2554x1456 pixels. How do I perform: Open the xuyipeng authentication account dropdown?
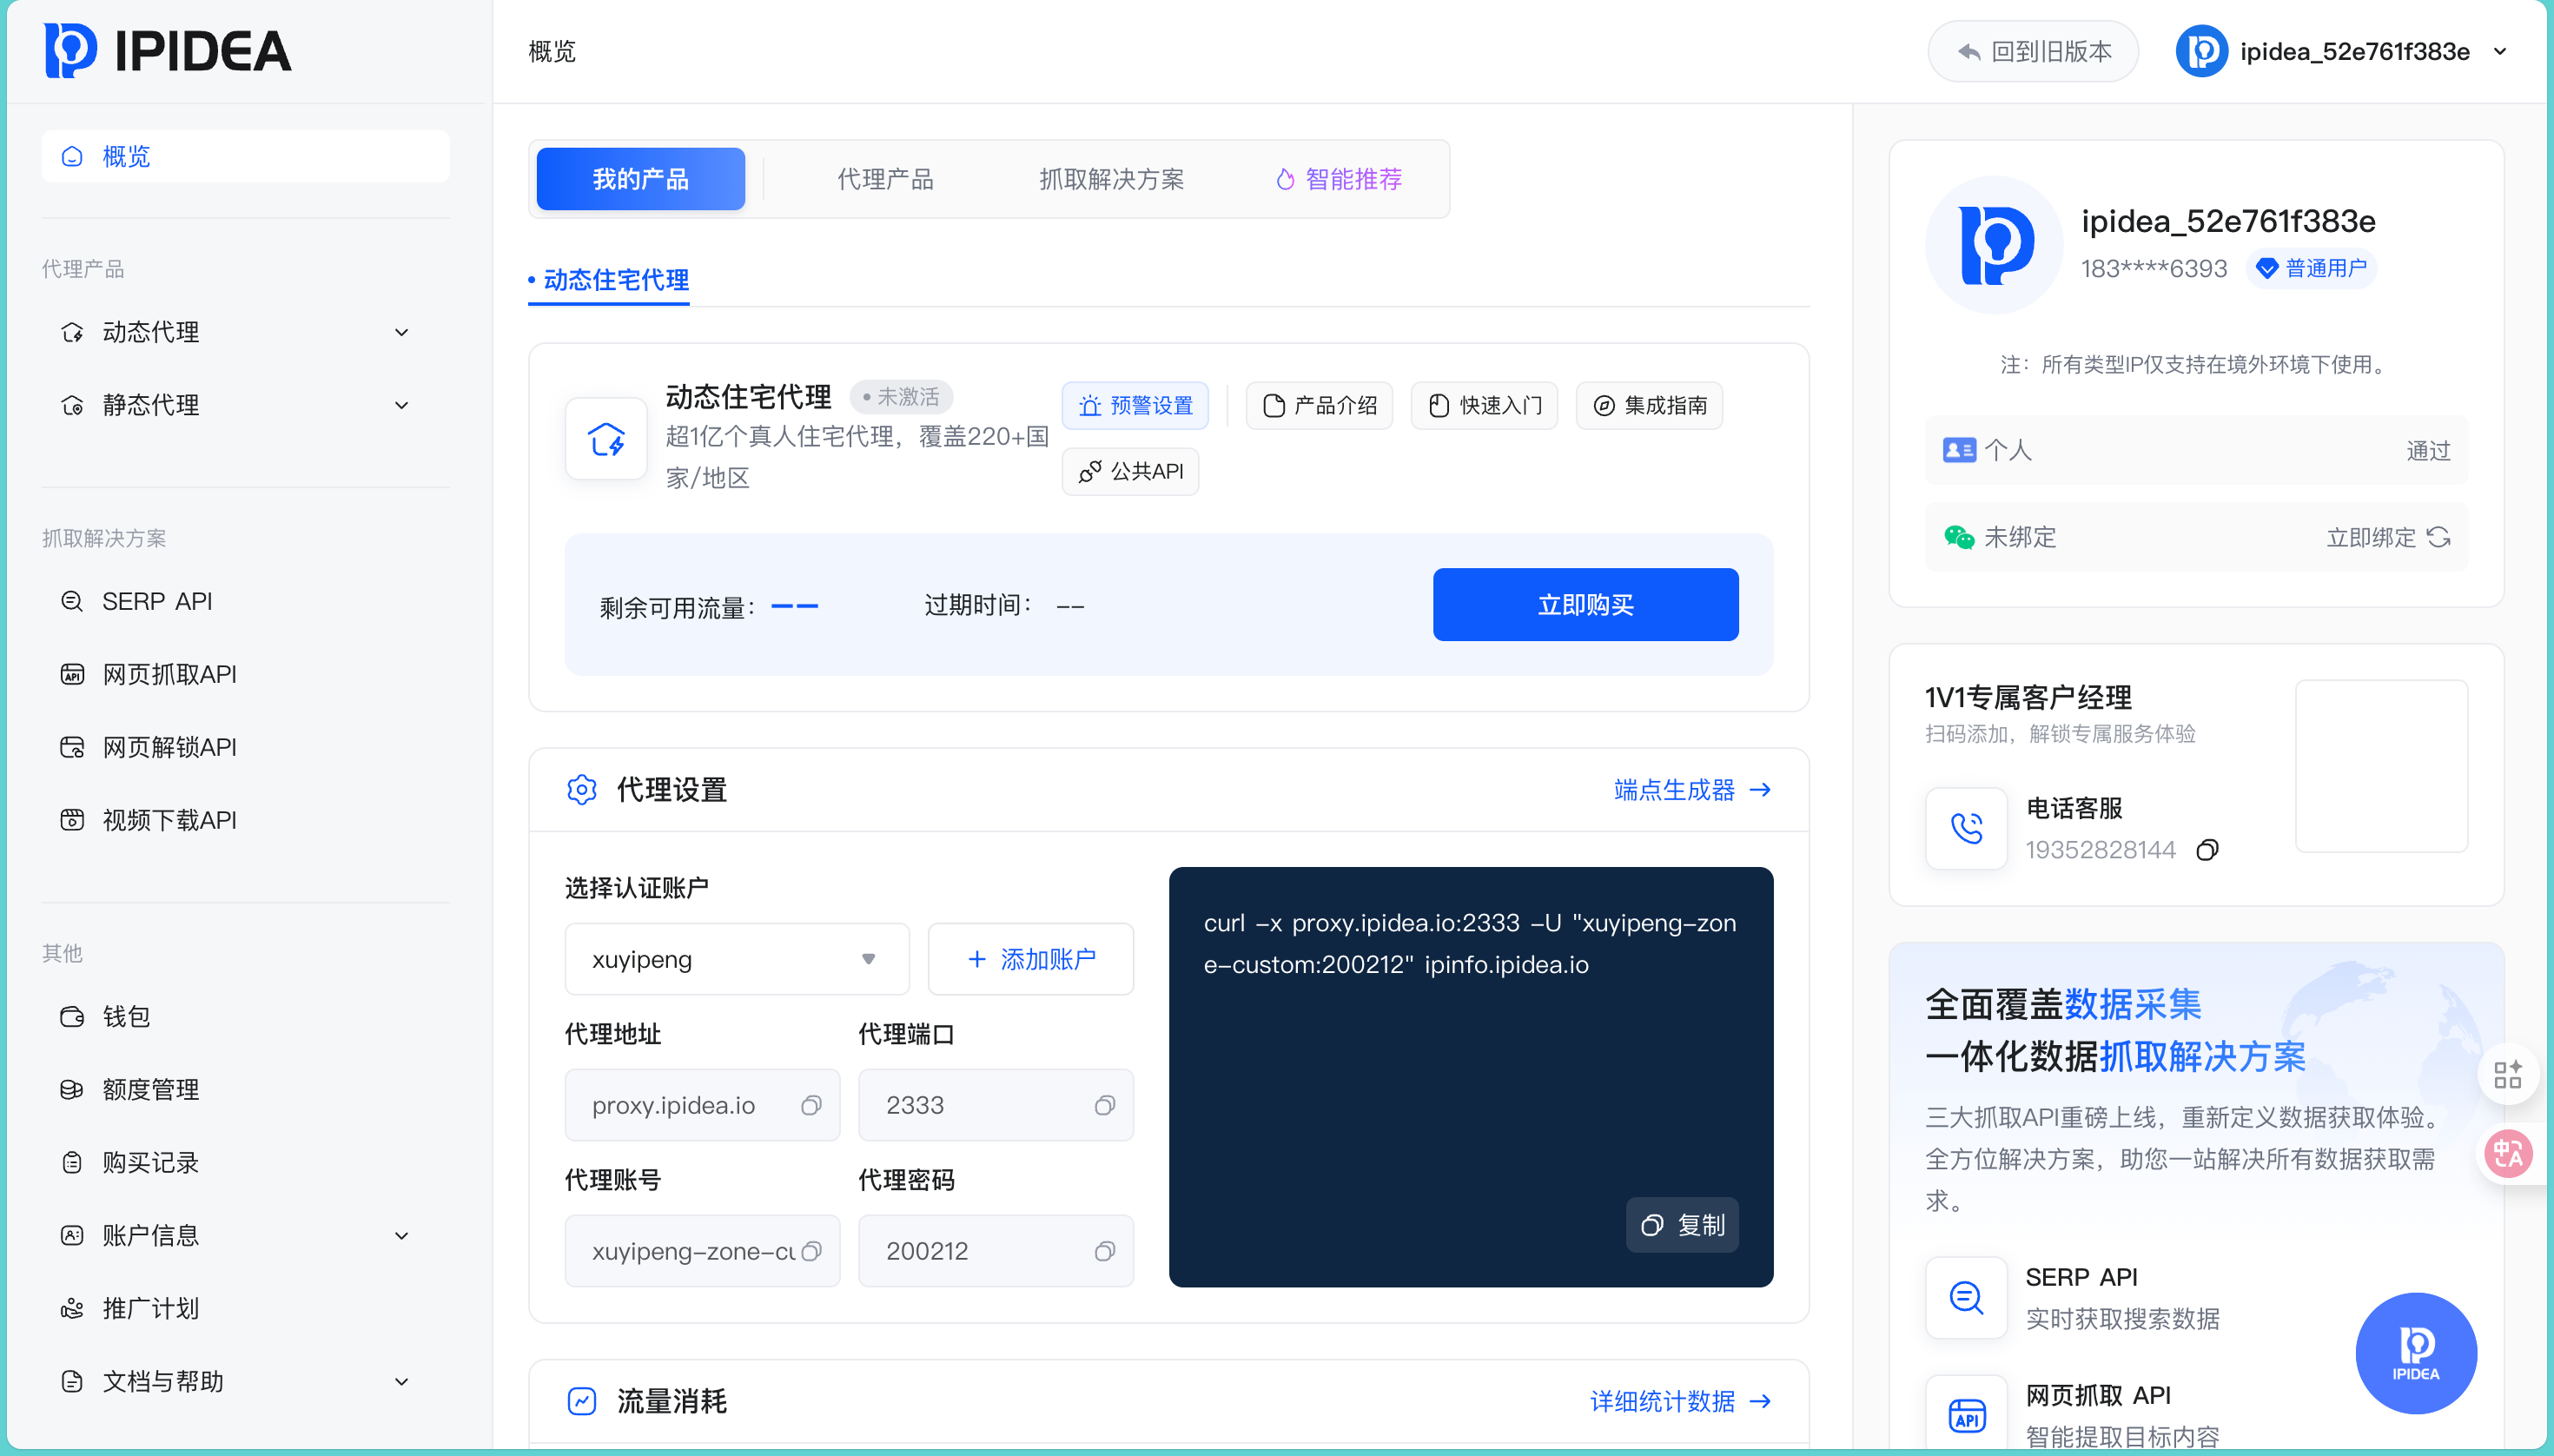(x=737, y=959)
